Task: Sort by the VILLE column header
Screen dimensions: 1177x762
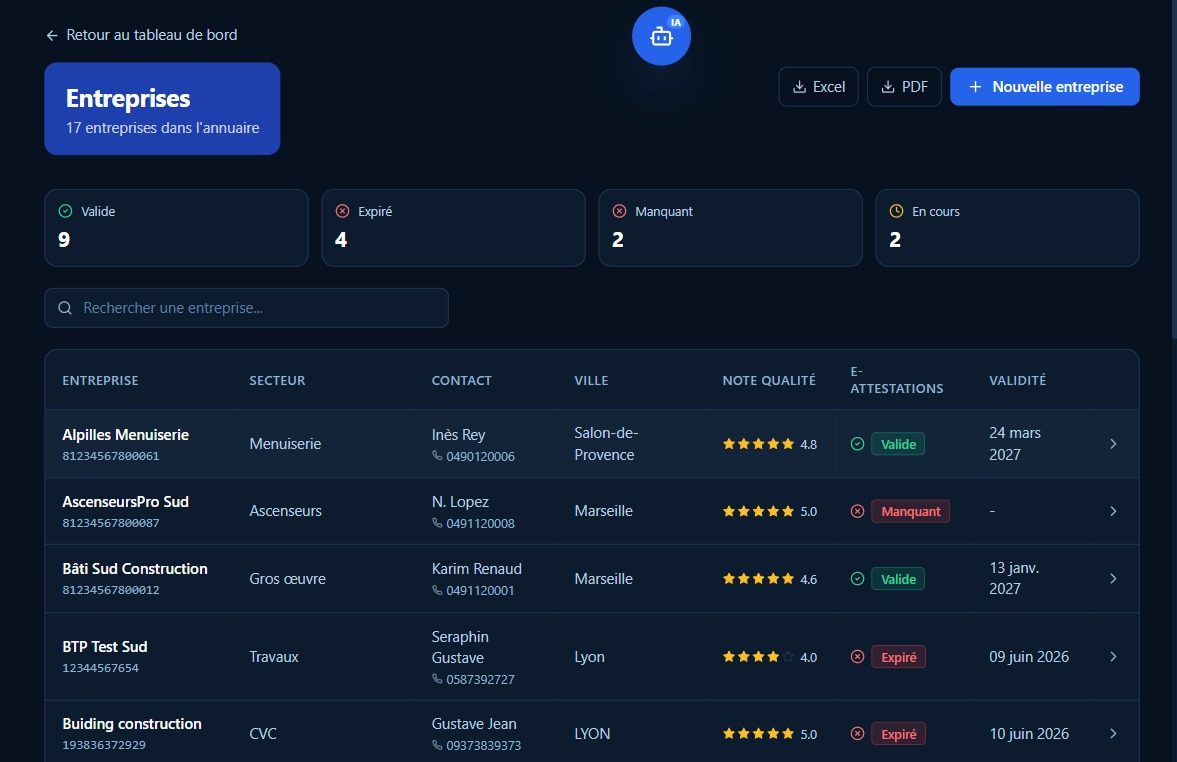Action: click(591, 381)
